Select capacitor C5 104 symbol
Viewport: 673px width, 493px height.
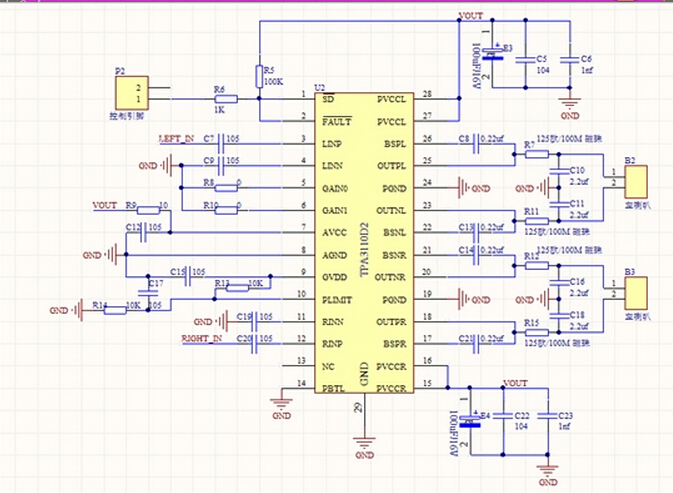(x=526, y=59)
